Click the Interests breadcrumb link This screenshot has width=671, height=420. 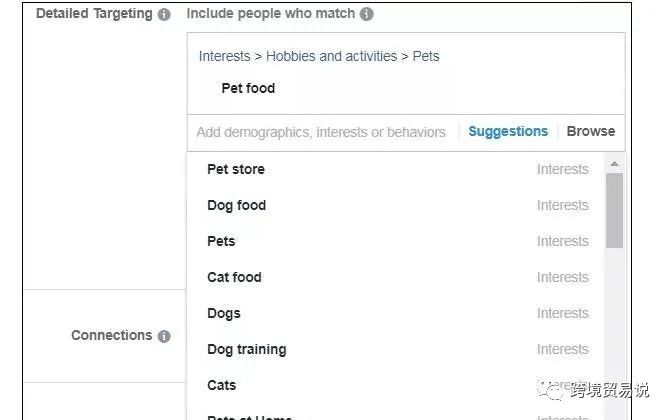224,56
